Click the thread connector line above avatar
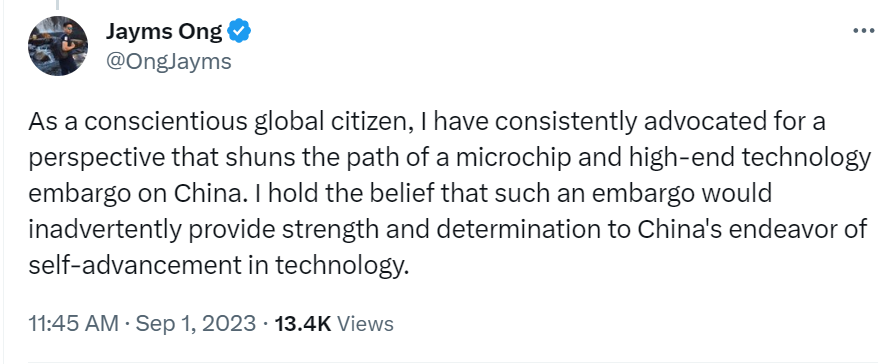 pos(57,5)
